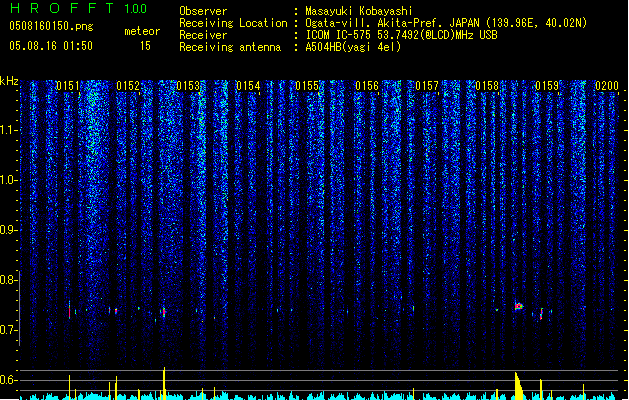
Task: Click the file name 0508160150.png
Action: (51, 26)
